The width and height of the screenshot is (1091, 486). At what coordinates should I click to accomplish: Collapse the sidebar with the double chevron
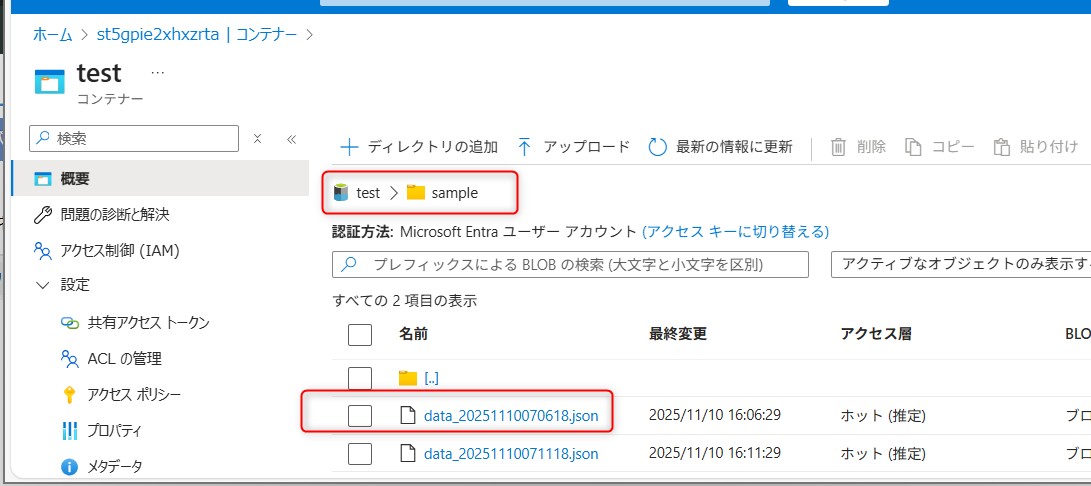292,139
